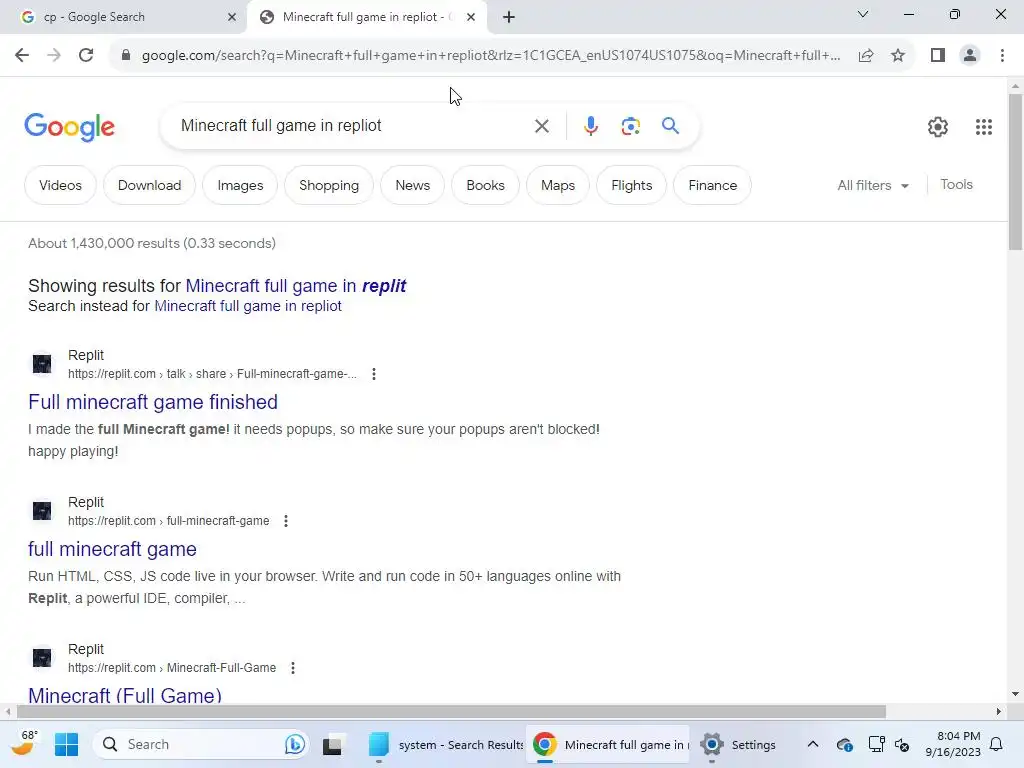Click the Google logo
The height and width of the screenshot is (768, 1024).
(69, 127)
